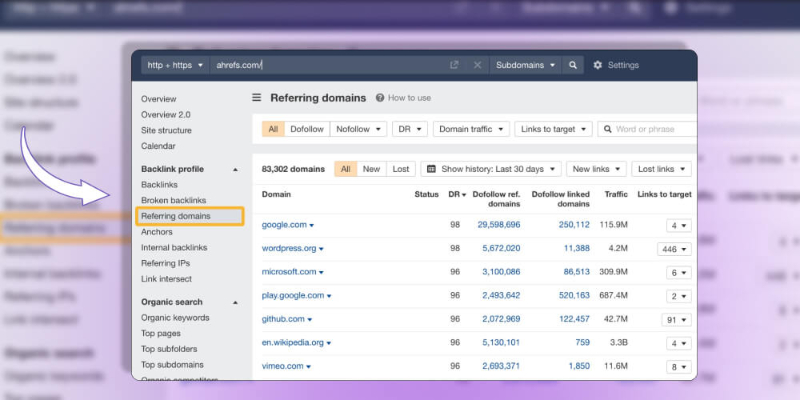Open google.com links to target dropdown (4)
The height and width of the screenshot is (400, 800).
679,226
